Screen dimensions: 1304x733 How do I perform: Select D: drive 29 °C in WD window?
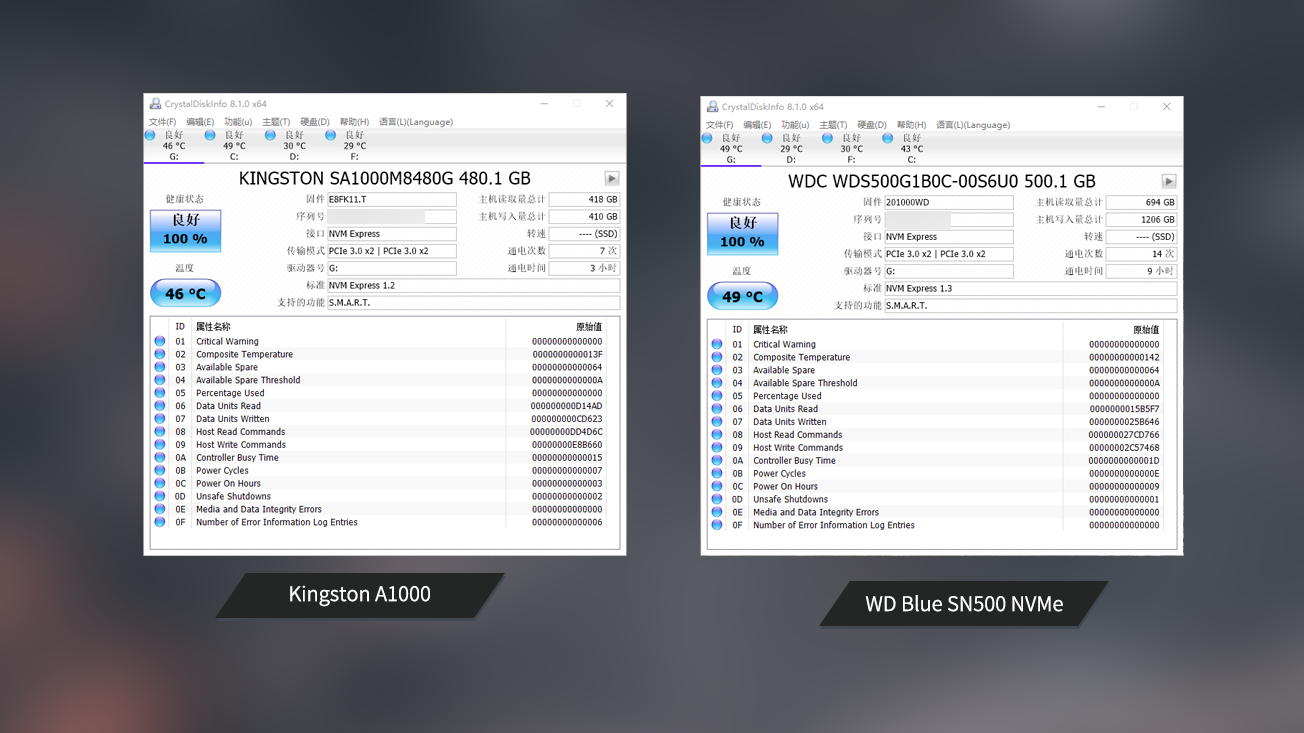click(791, 149)
